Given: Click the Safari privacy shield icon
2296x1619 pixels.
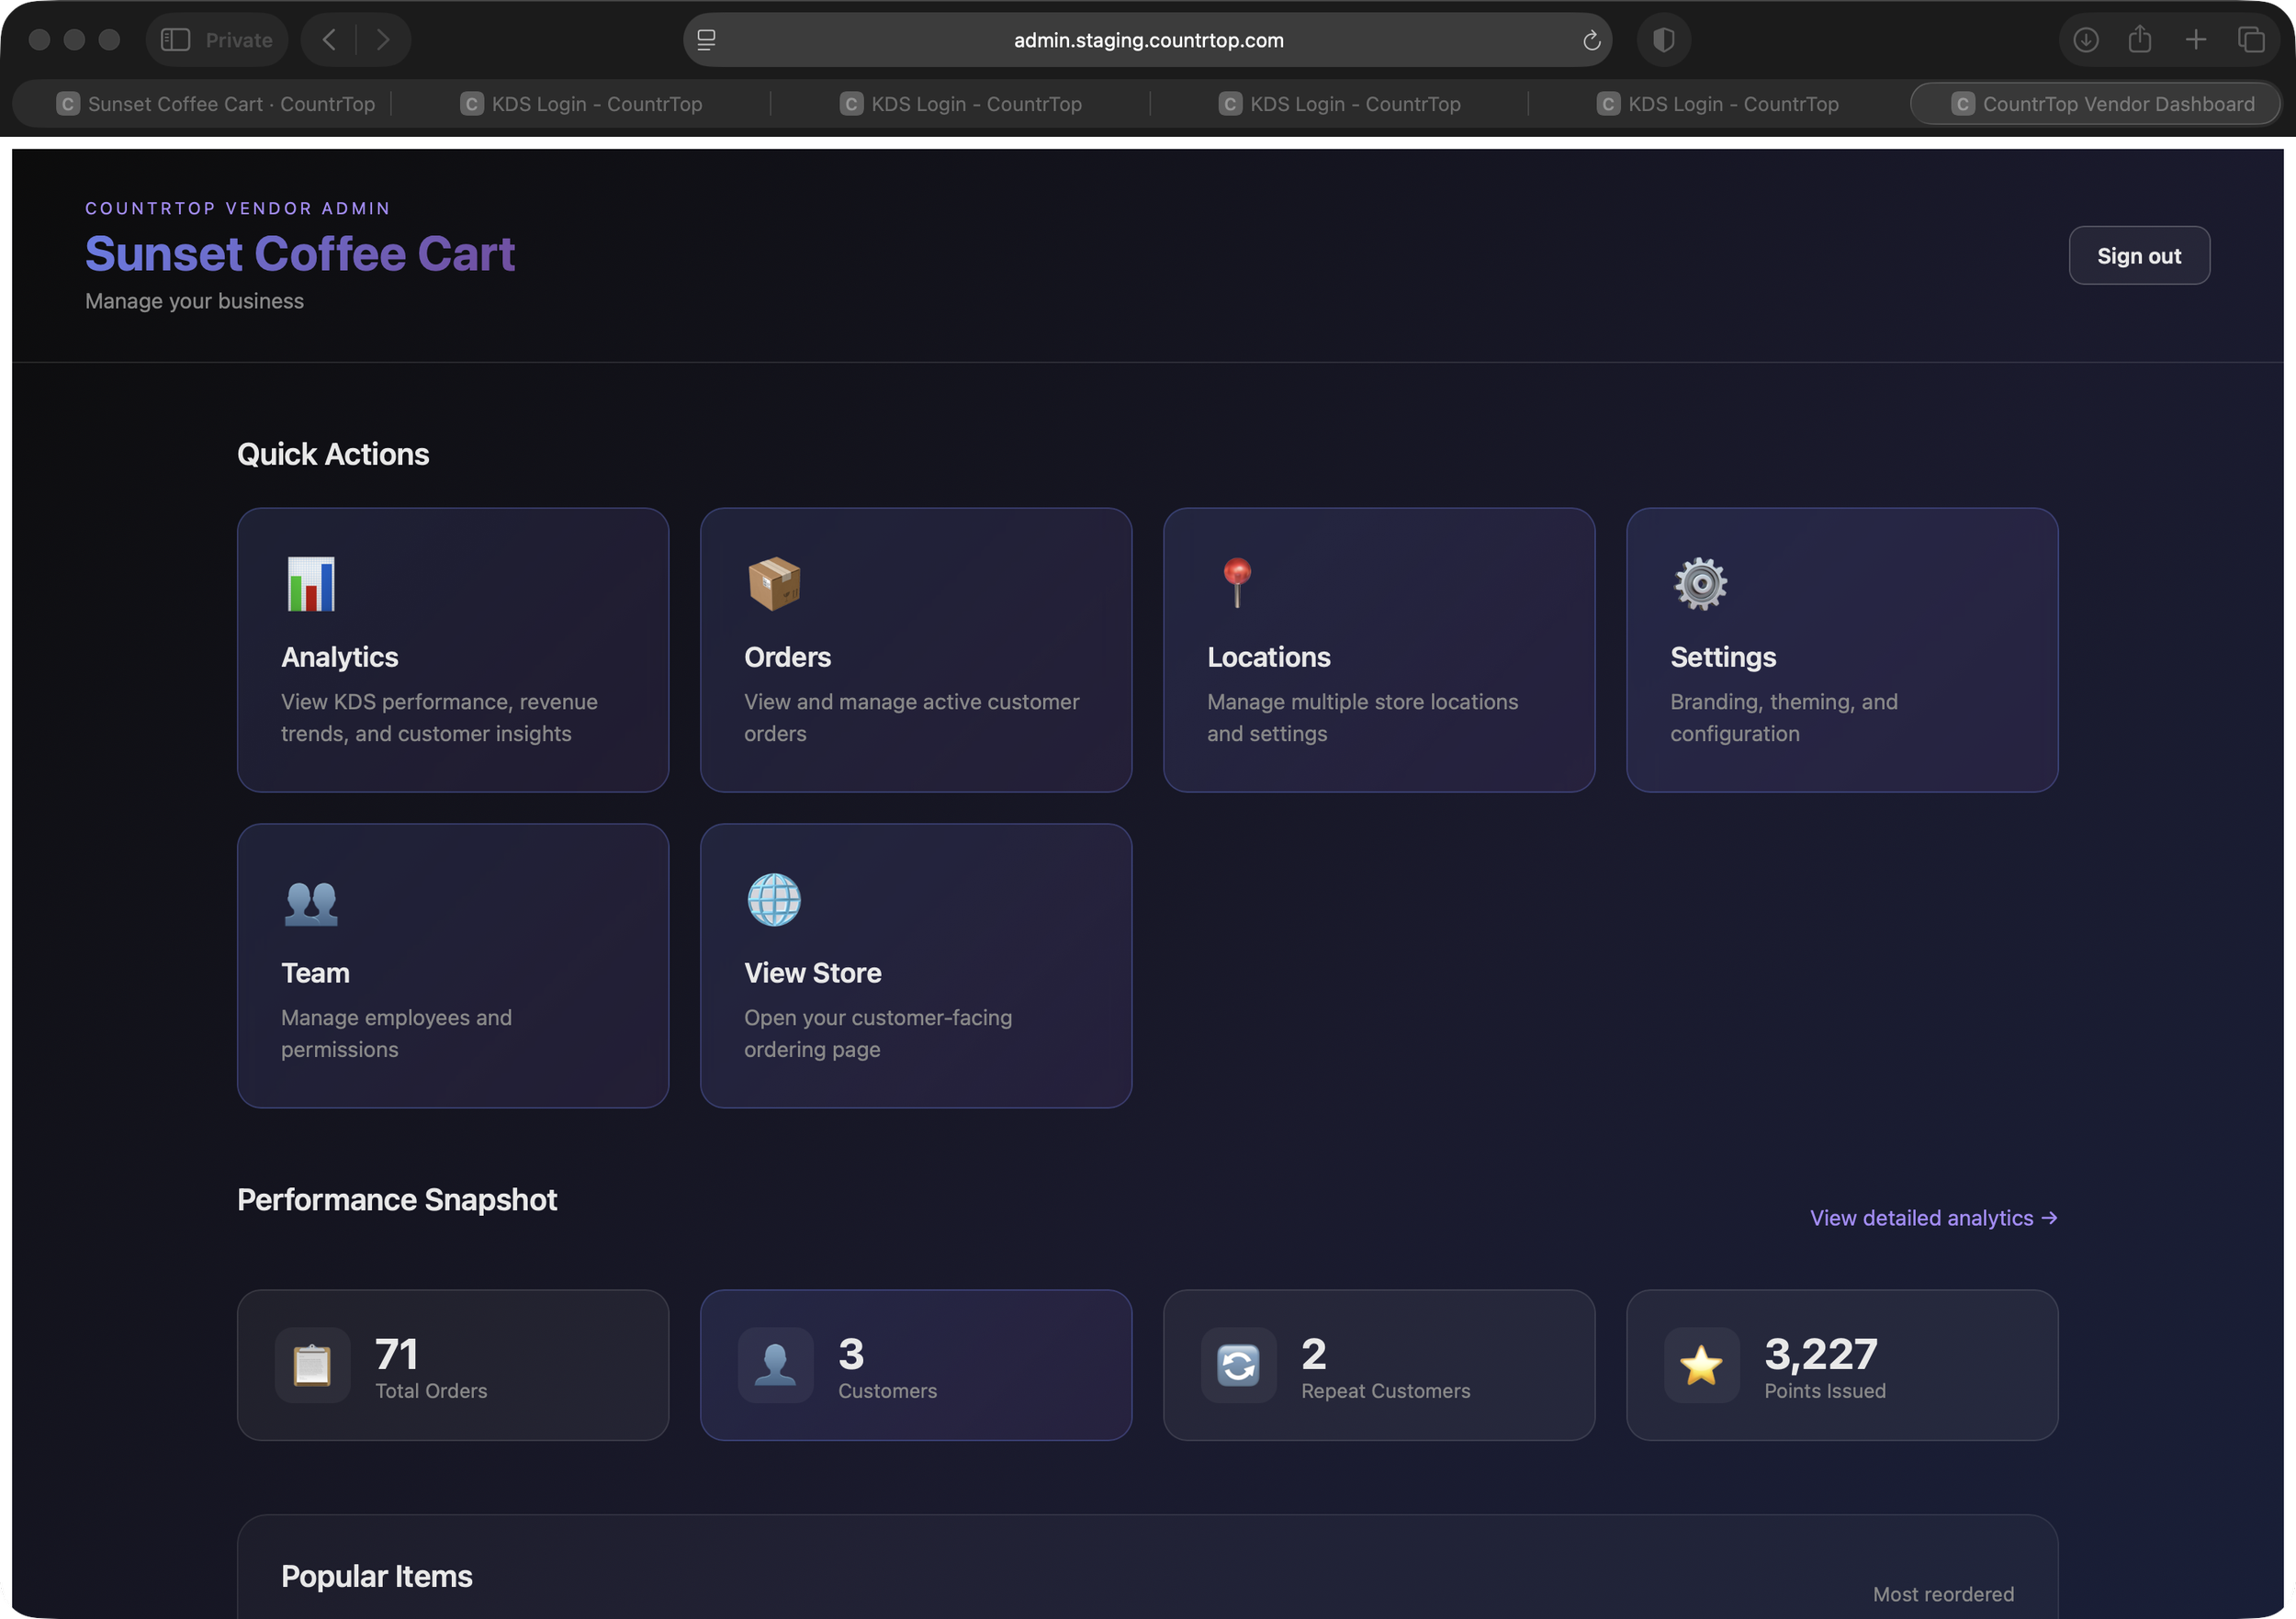Looking at the screenshot, I should click(x=1663, y=40).
